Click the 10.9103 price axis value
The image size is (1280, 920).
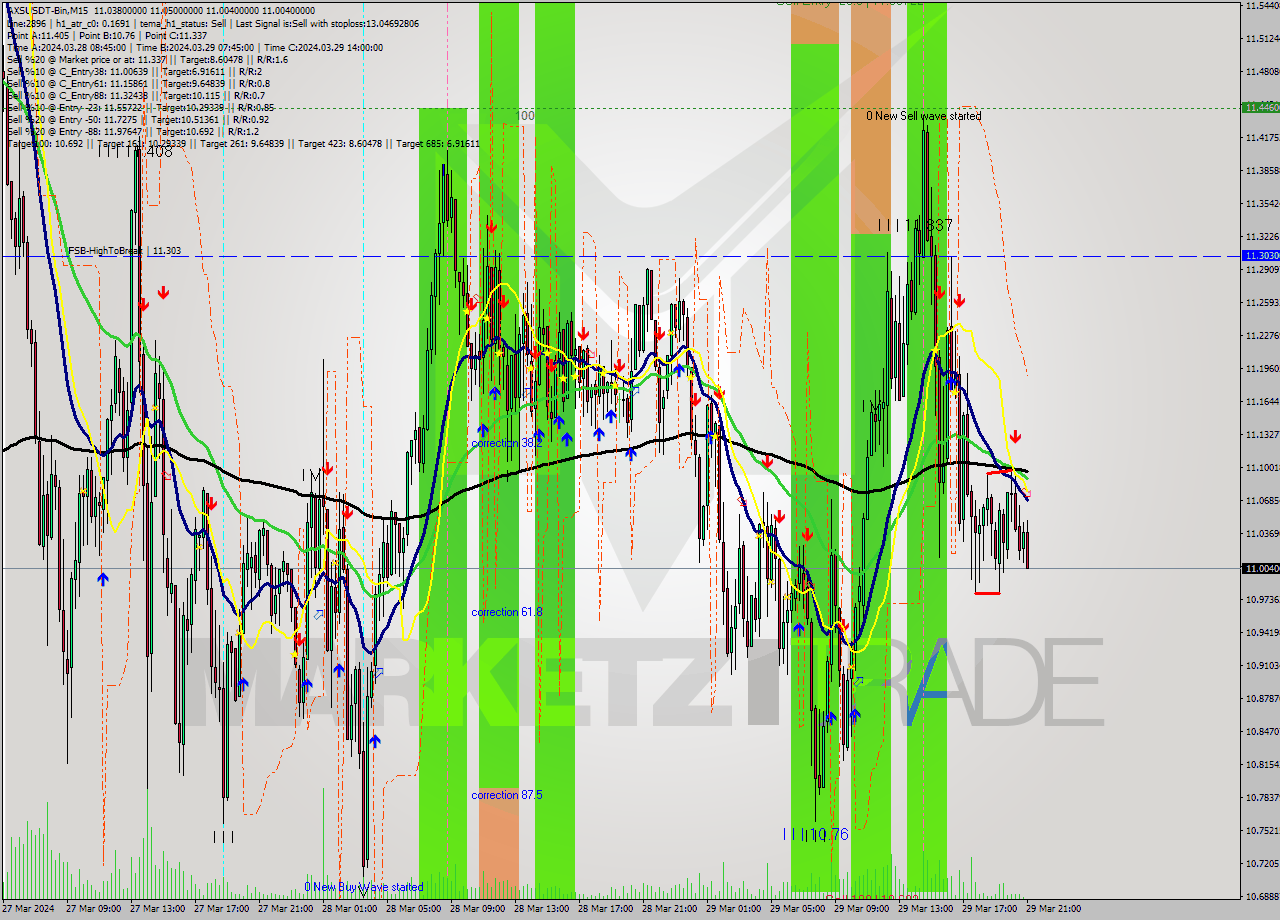(x=1262, y=665)
